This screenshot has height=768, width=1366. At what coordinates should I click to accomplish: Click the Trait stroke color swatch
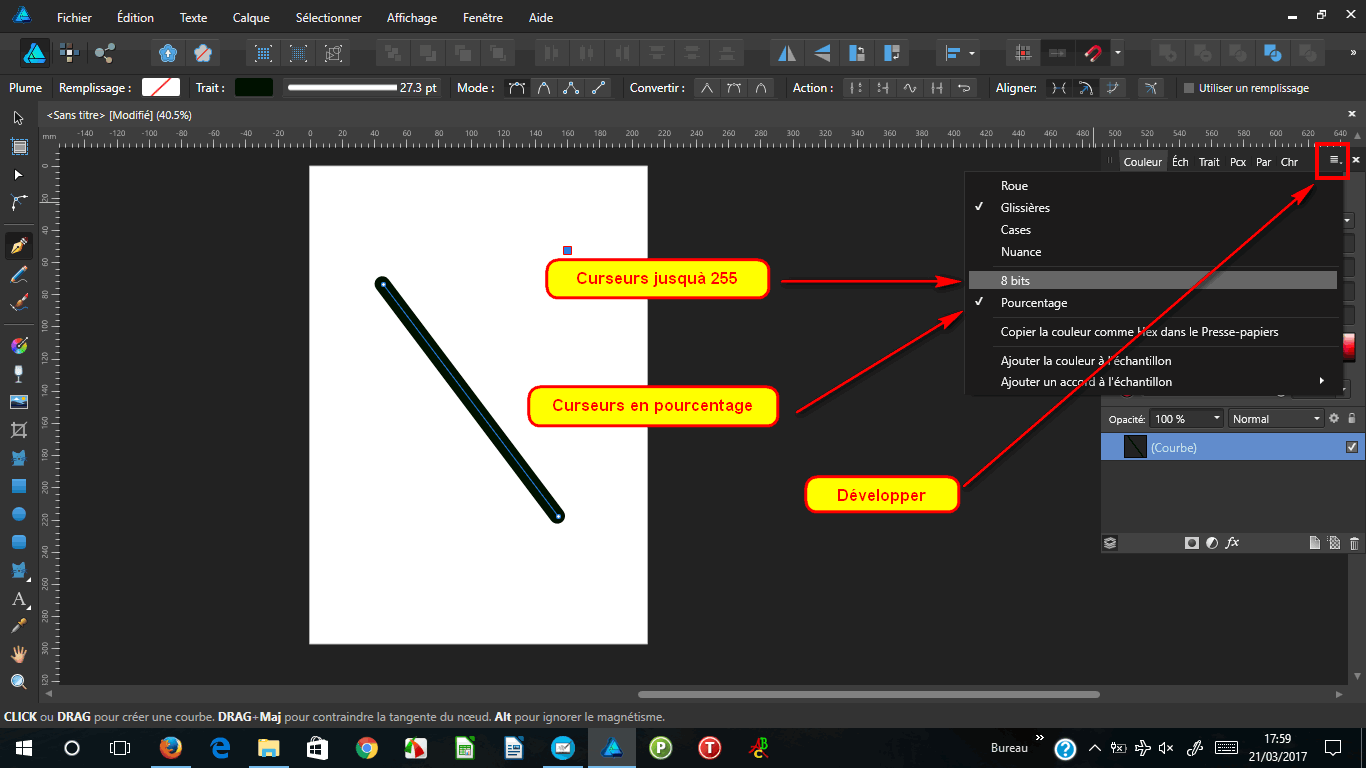[x=254, y=88]
